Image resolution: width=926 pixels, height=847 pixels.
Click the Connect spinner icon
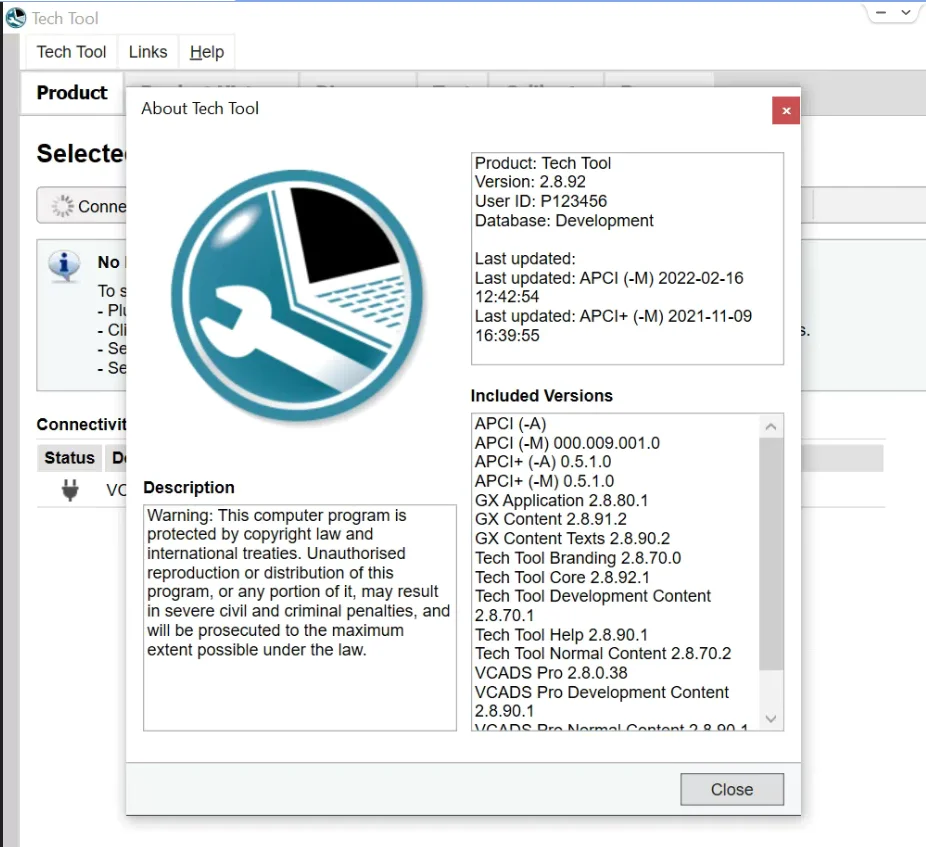tap(62, 206)
